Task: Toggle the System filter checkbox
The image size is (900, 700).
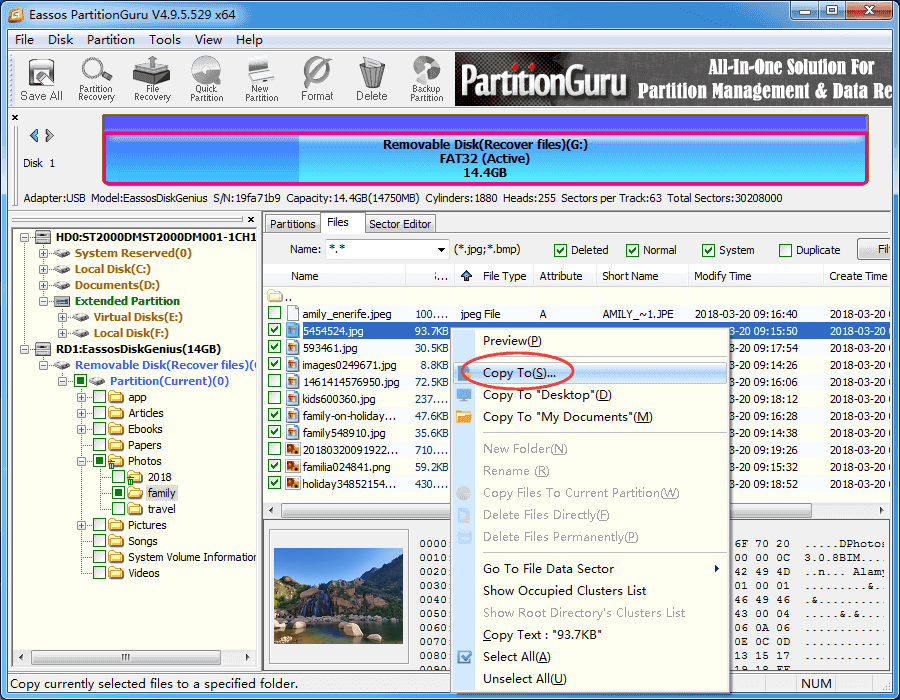Action: pyautogui.click(x=708, y=250)
